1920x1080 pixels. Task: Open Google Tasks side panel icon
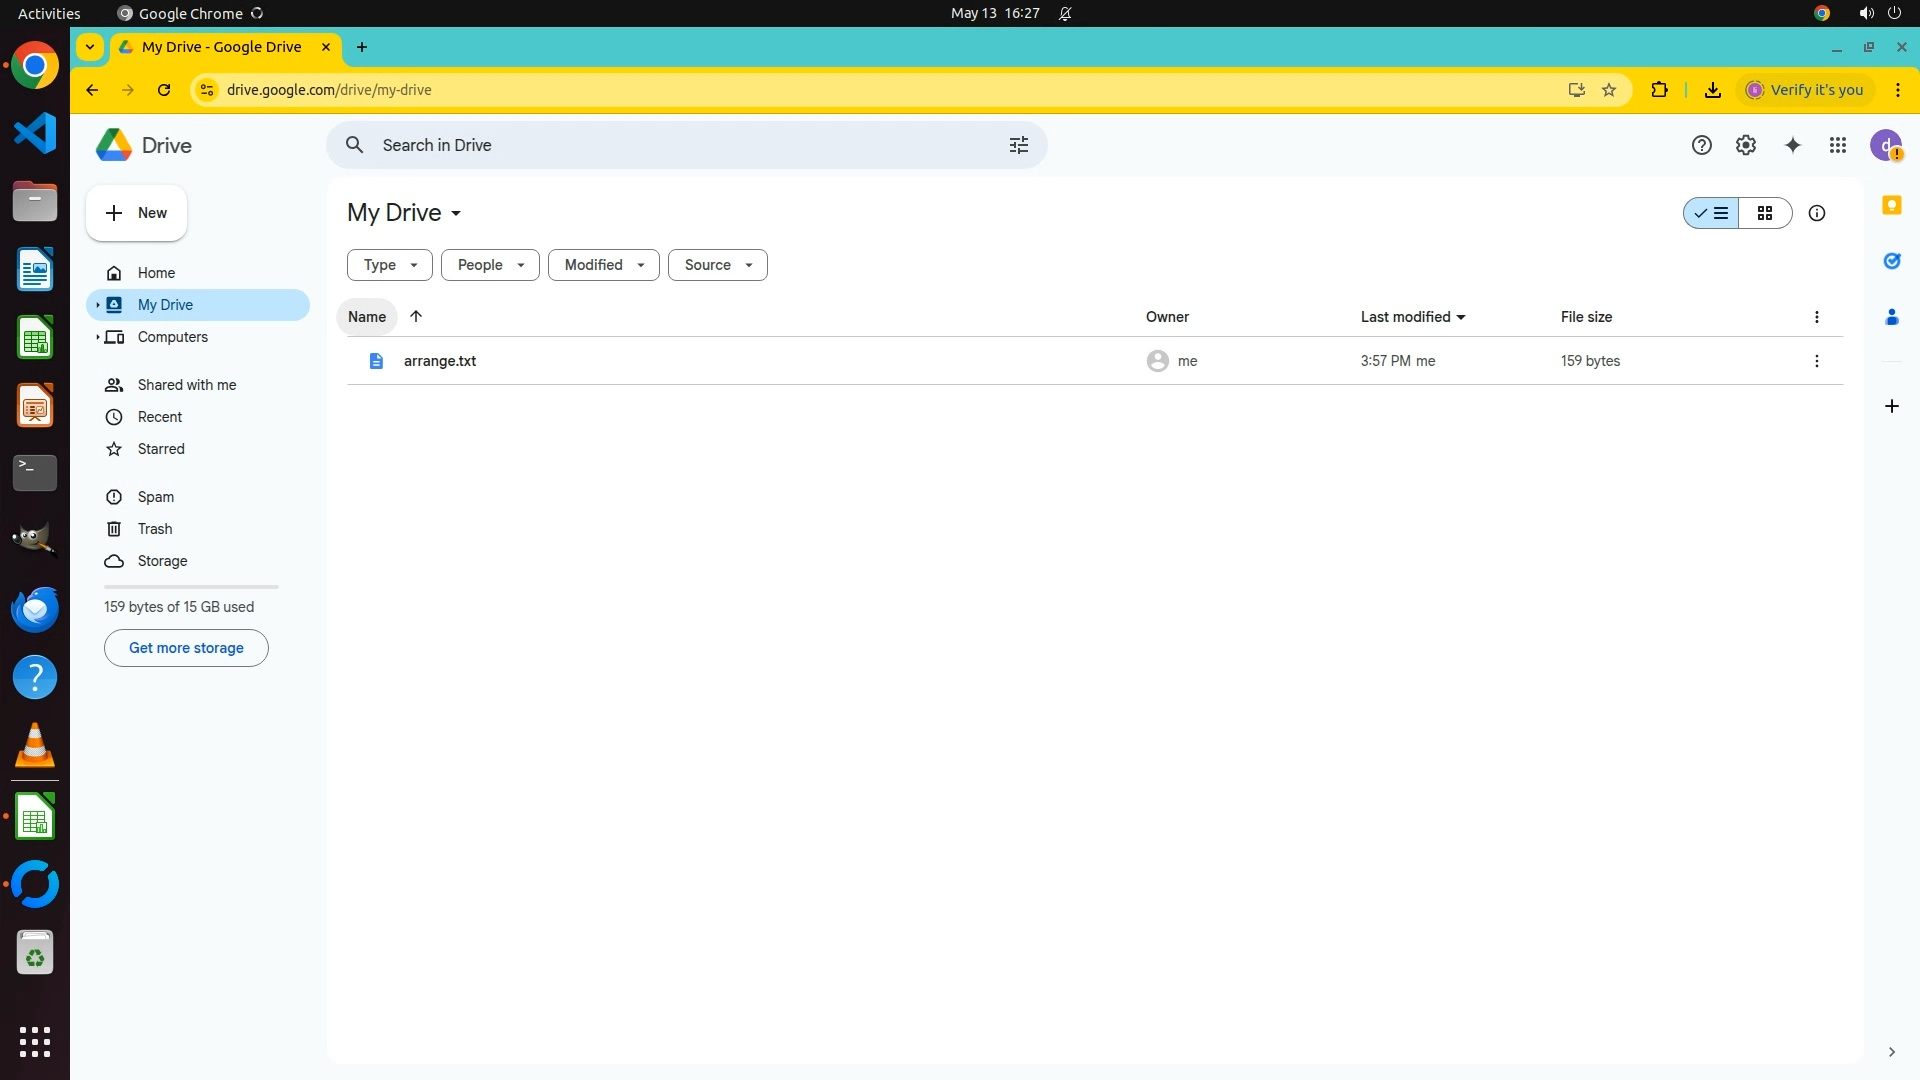pos(1891,261)
